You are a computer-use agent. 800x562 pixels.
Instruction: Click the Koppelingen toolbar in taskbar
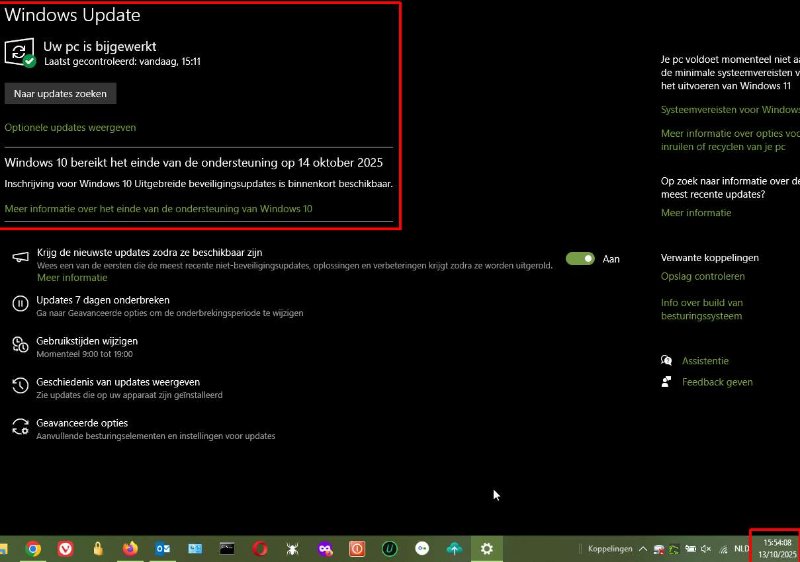point(610,549)
